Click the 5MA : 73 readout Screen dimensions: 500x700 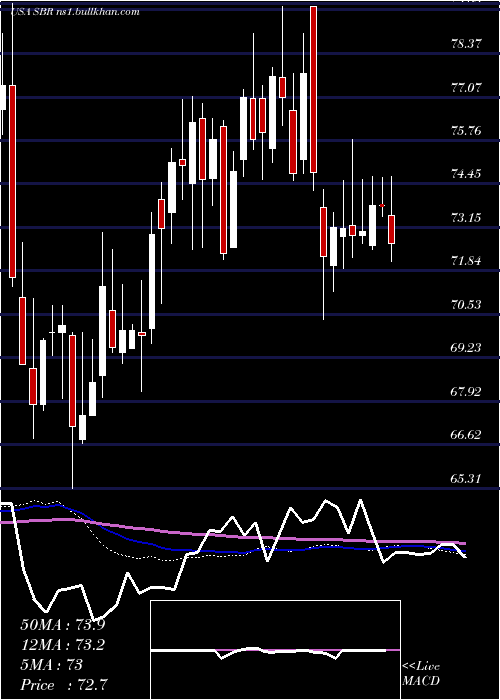(52, 665)
